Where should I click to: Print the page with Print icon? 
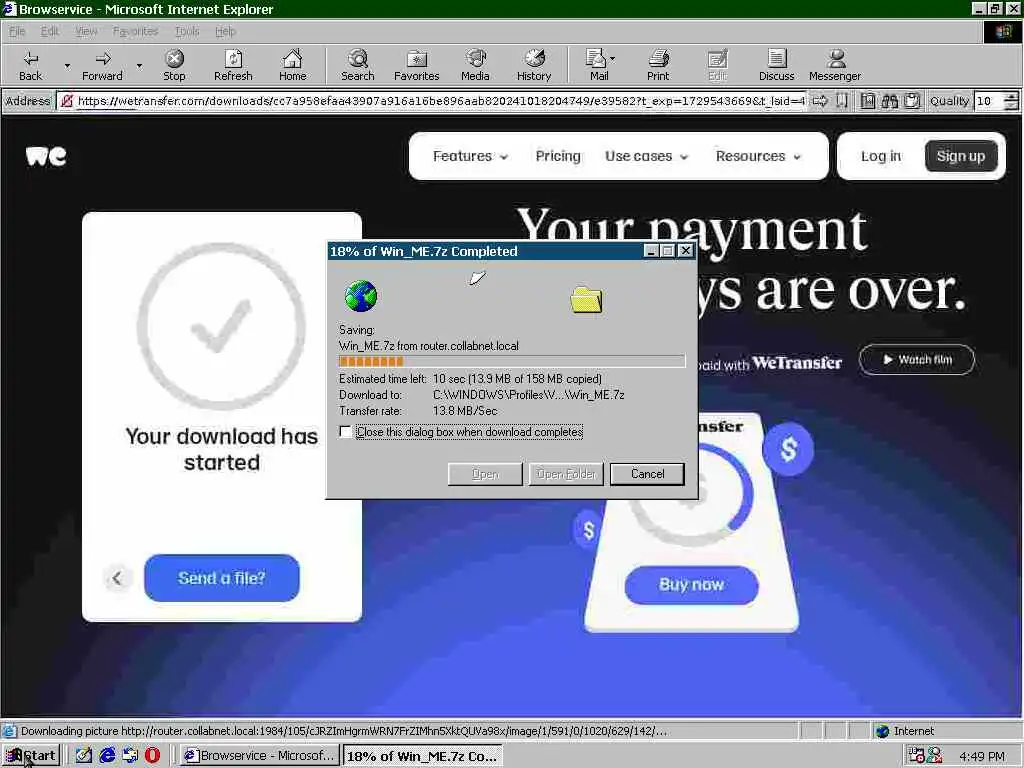coord(658,65)
